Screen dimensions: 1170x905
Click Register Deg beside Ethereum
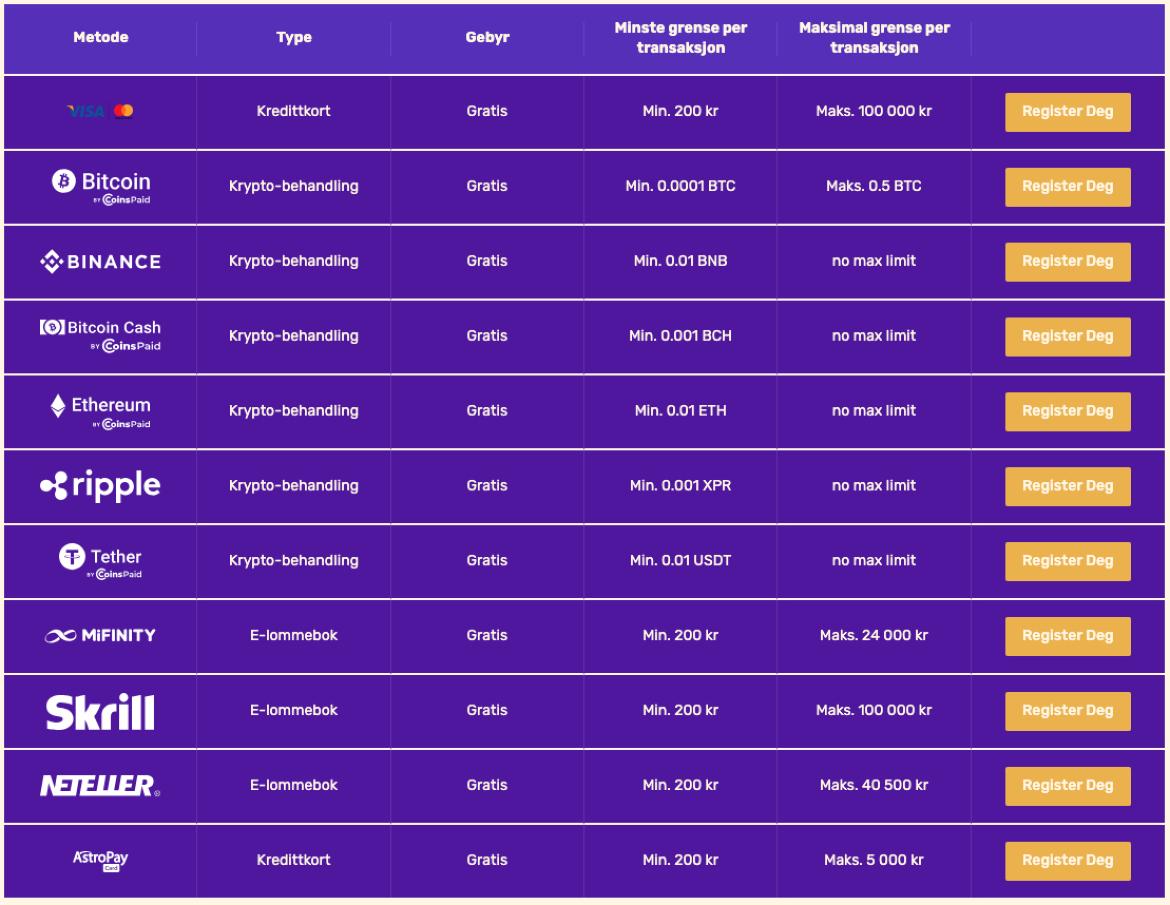click(1067, 412)
